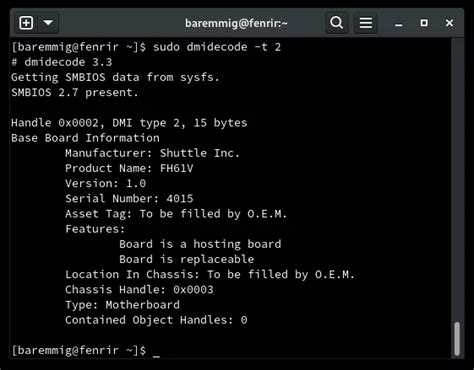474x370 pixels.
Task: Maximize the terminal window
Action: pos(424,23)
